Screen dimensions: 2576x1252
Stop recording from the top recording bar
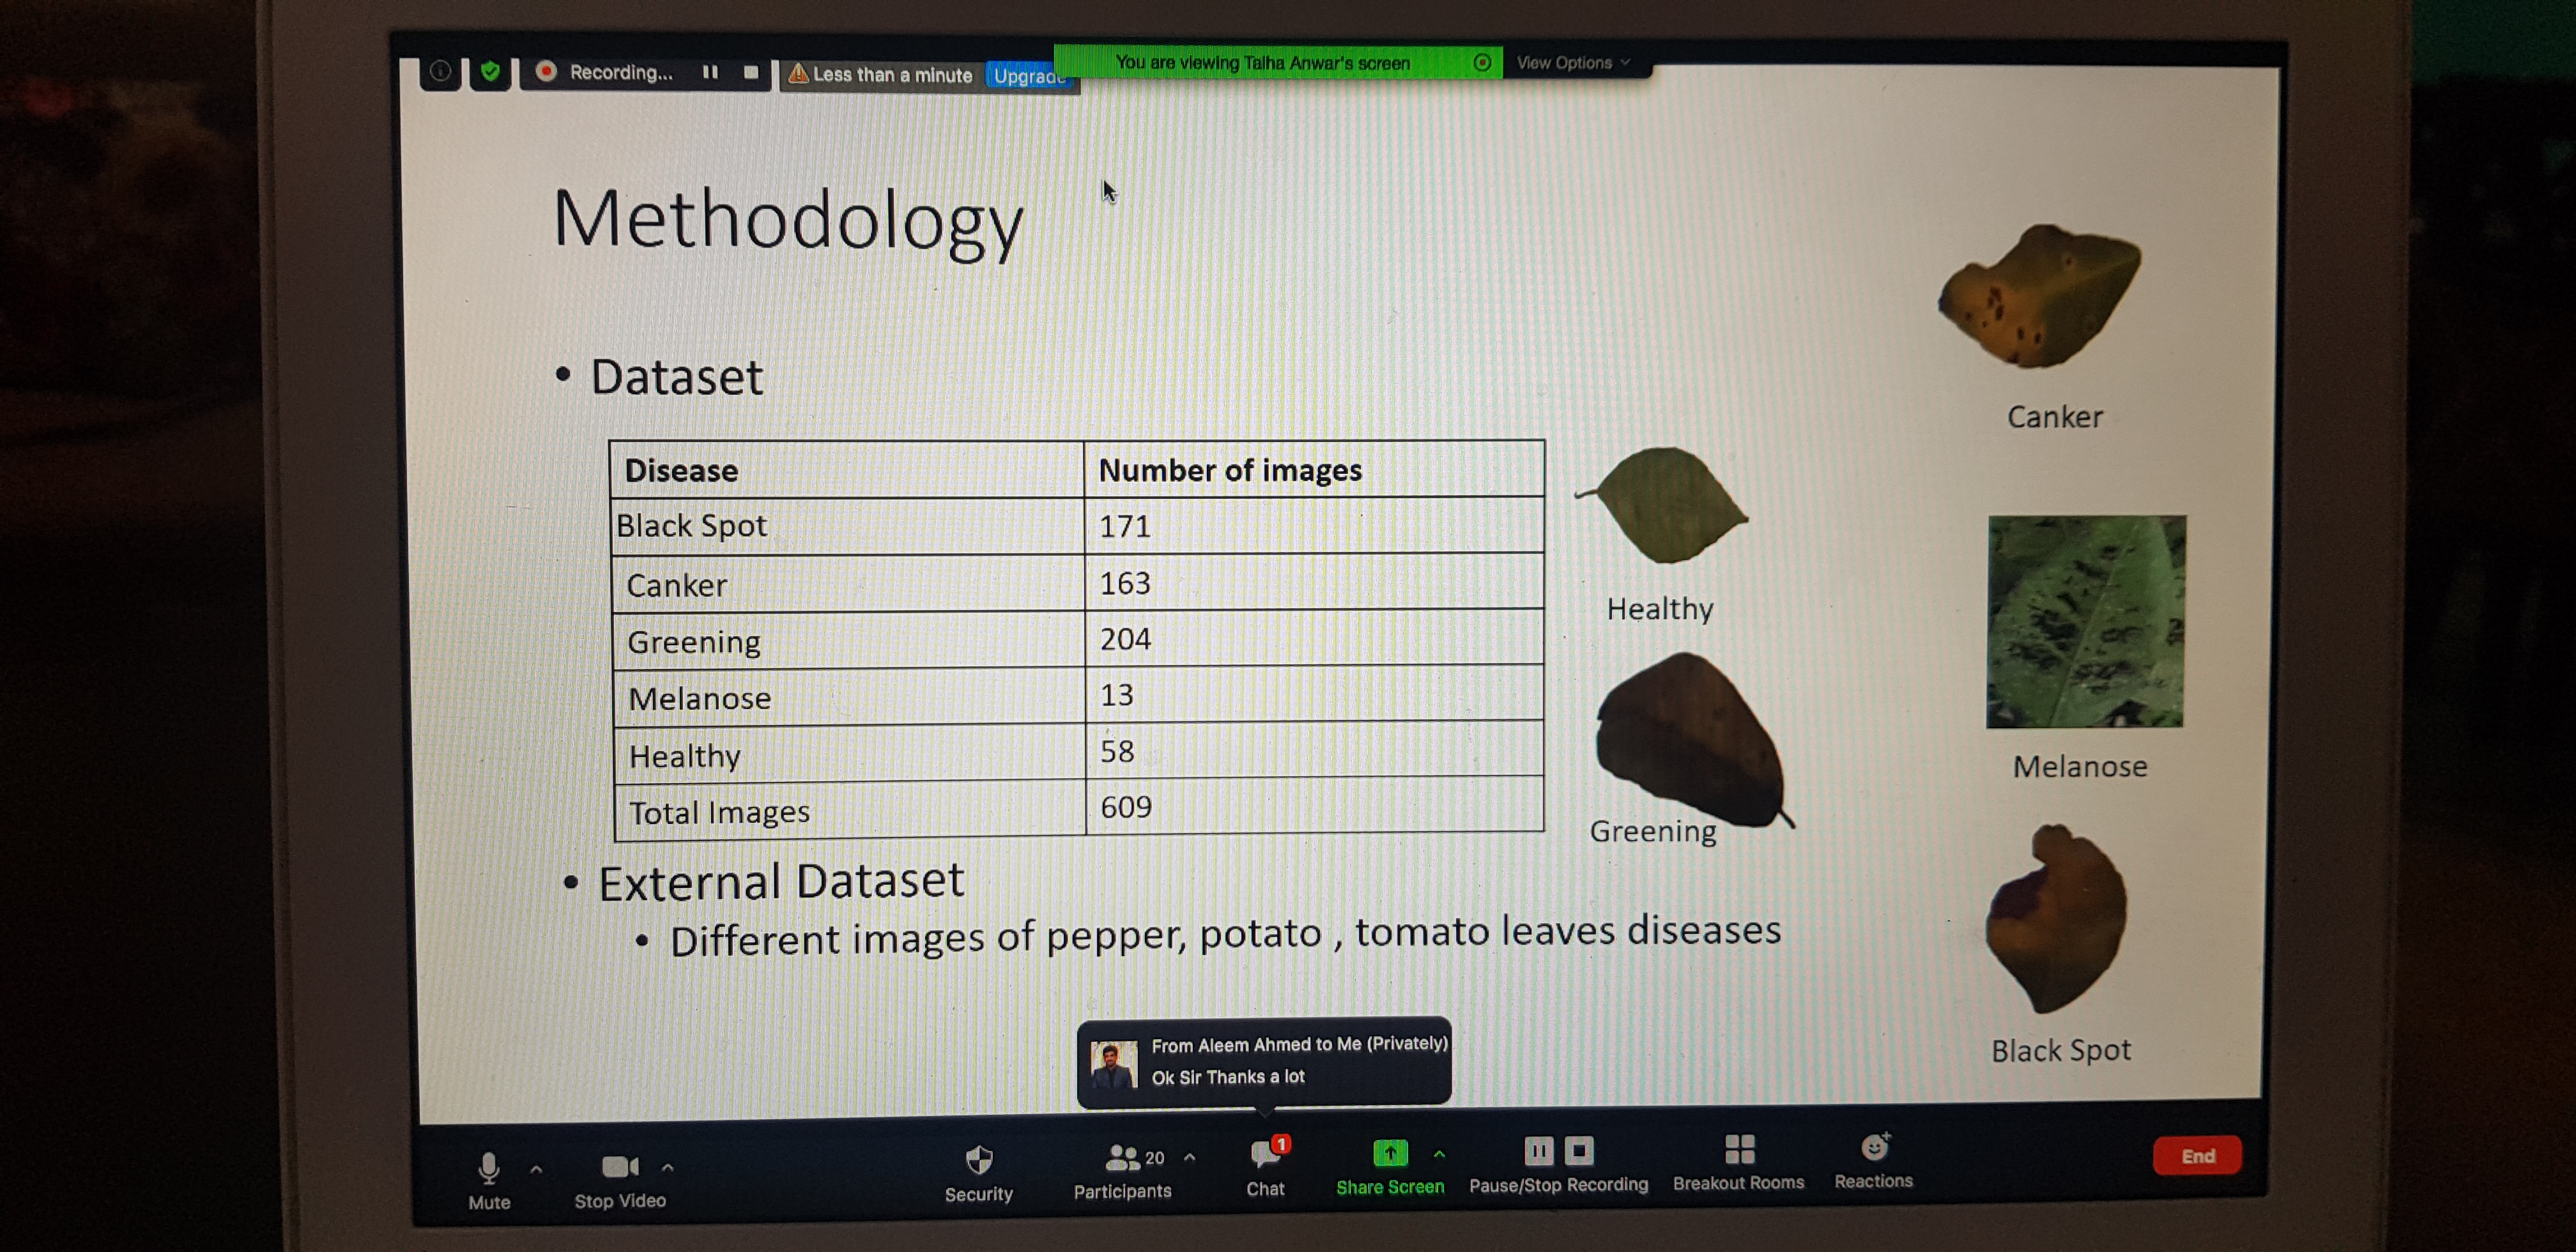coord(751,72)
